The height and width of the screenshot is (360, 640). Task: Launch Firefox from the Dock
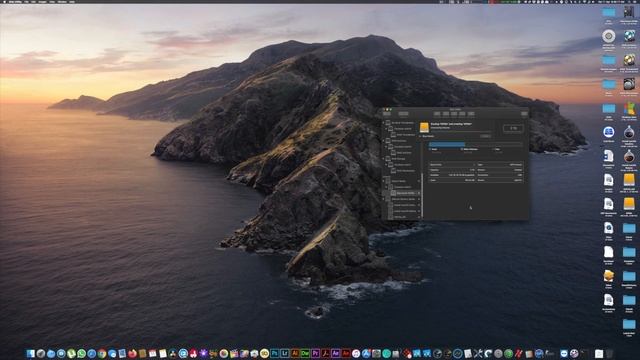[132, 353]
